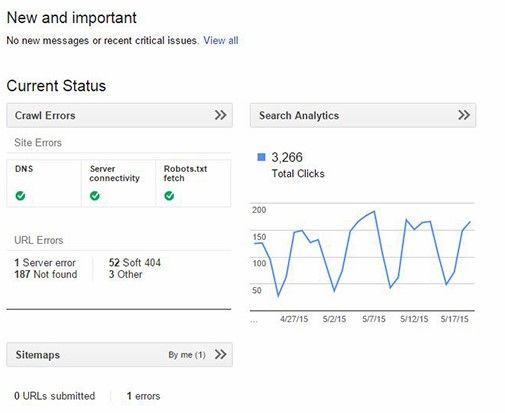Click the blue Total Clicks legend square
Viewport: 505px width, 413px height.
(261, 157)
